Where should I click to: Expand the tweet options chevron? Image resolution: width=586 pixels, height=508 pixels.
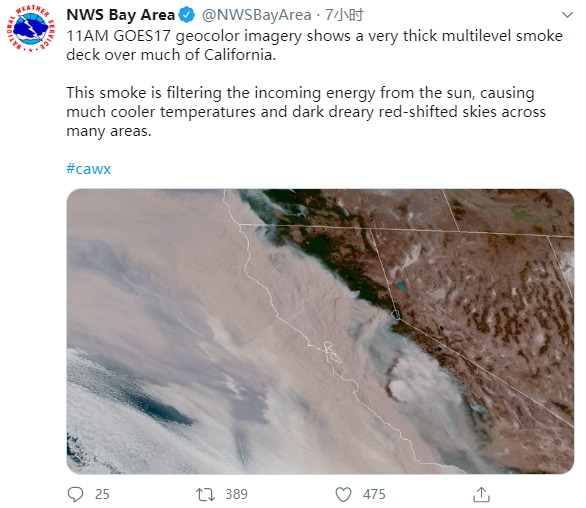pyautogui.click(x=567, y=15)
